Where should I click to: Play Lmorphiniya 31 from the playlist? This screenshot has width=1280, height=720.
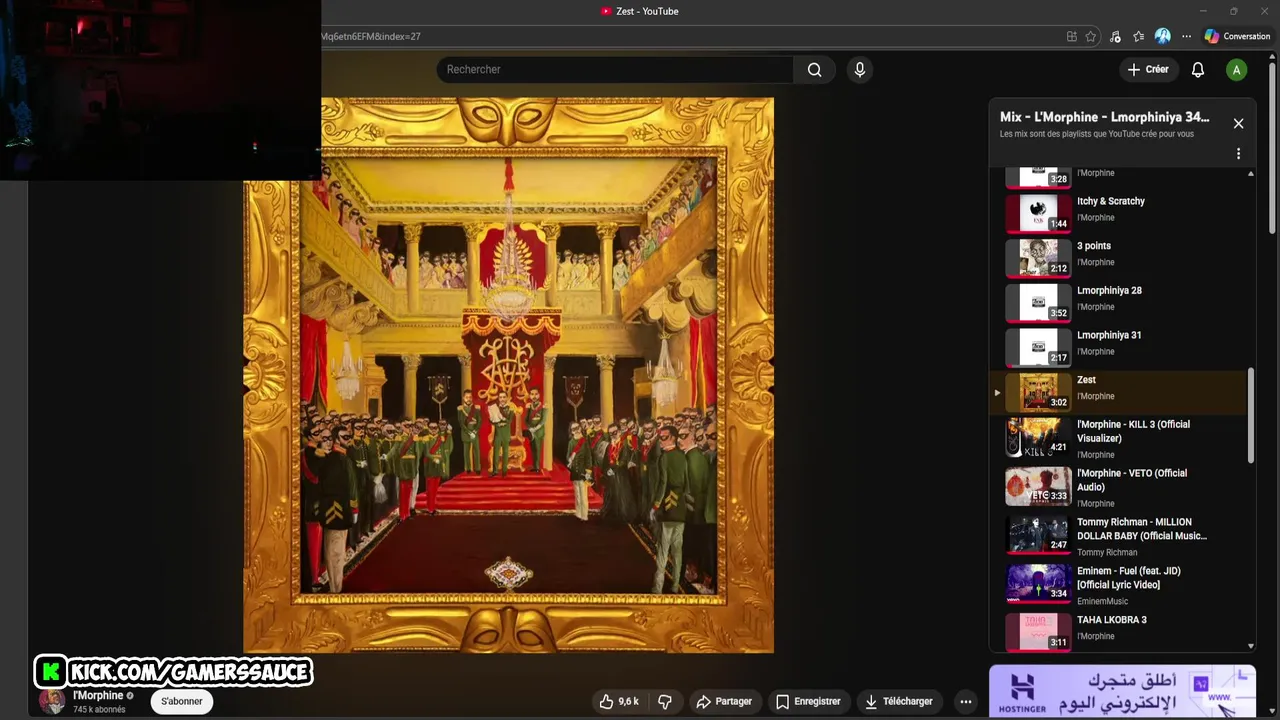click(1120, 347)
